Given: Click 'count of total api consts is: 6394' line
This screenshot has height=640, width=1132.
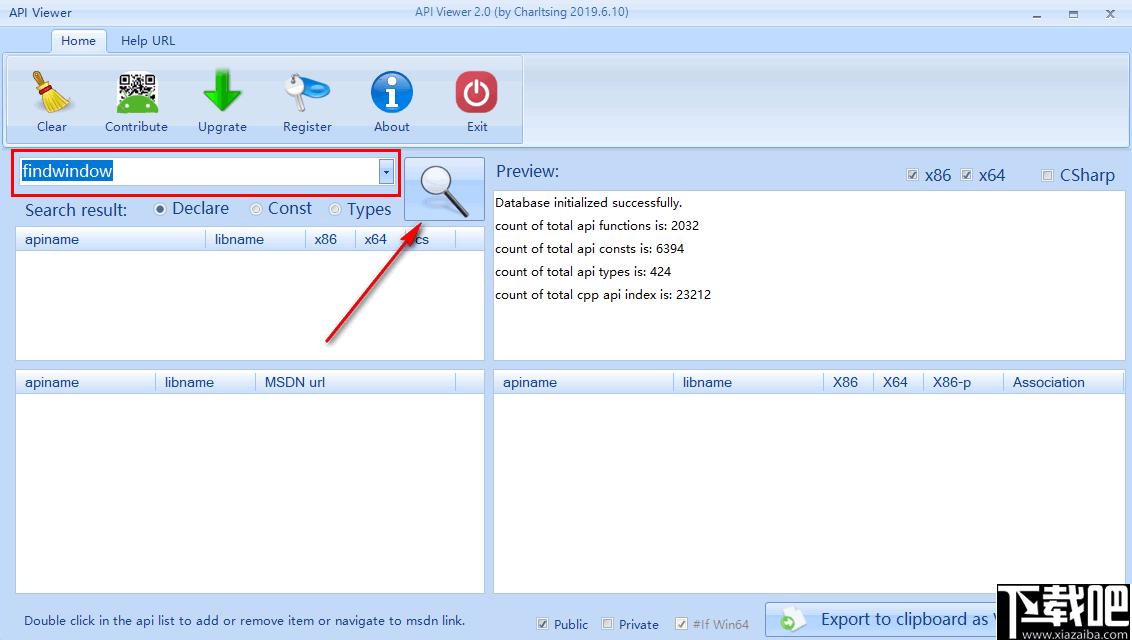Looking at the screenshot, I should click(590, 249).
